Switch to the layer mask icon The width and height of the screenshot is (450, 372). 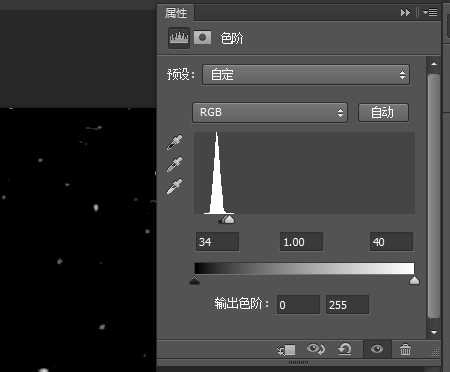(x=203, y=38)
